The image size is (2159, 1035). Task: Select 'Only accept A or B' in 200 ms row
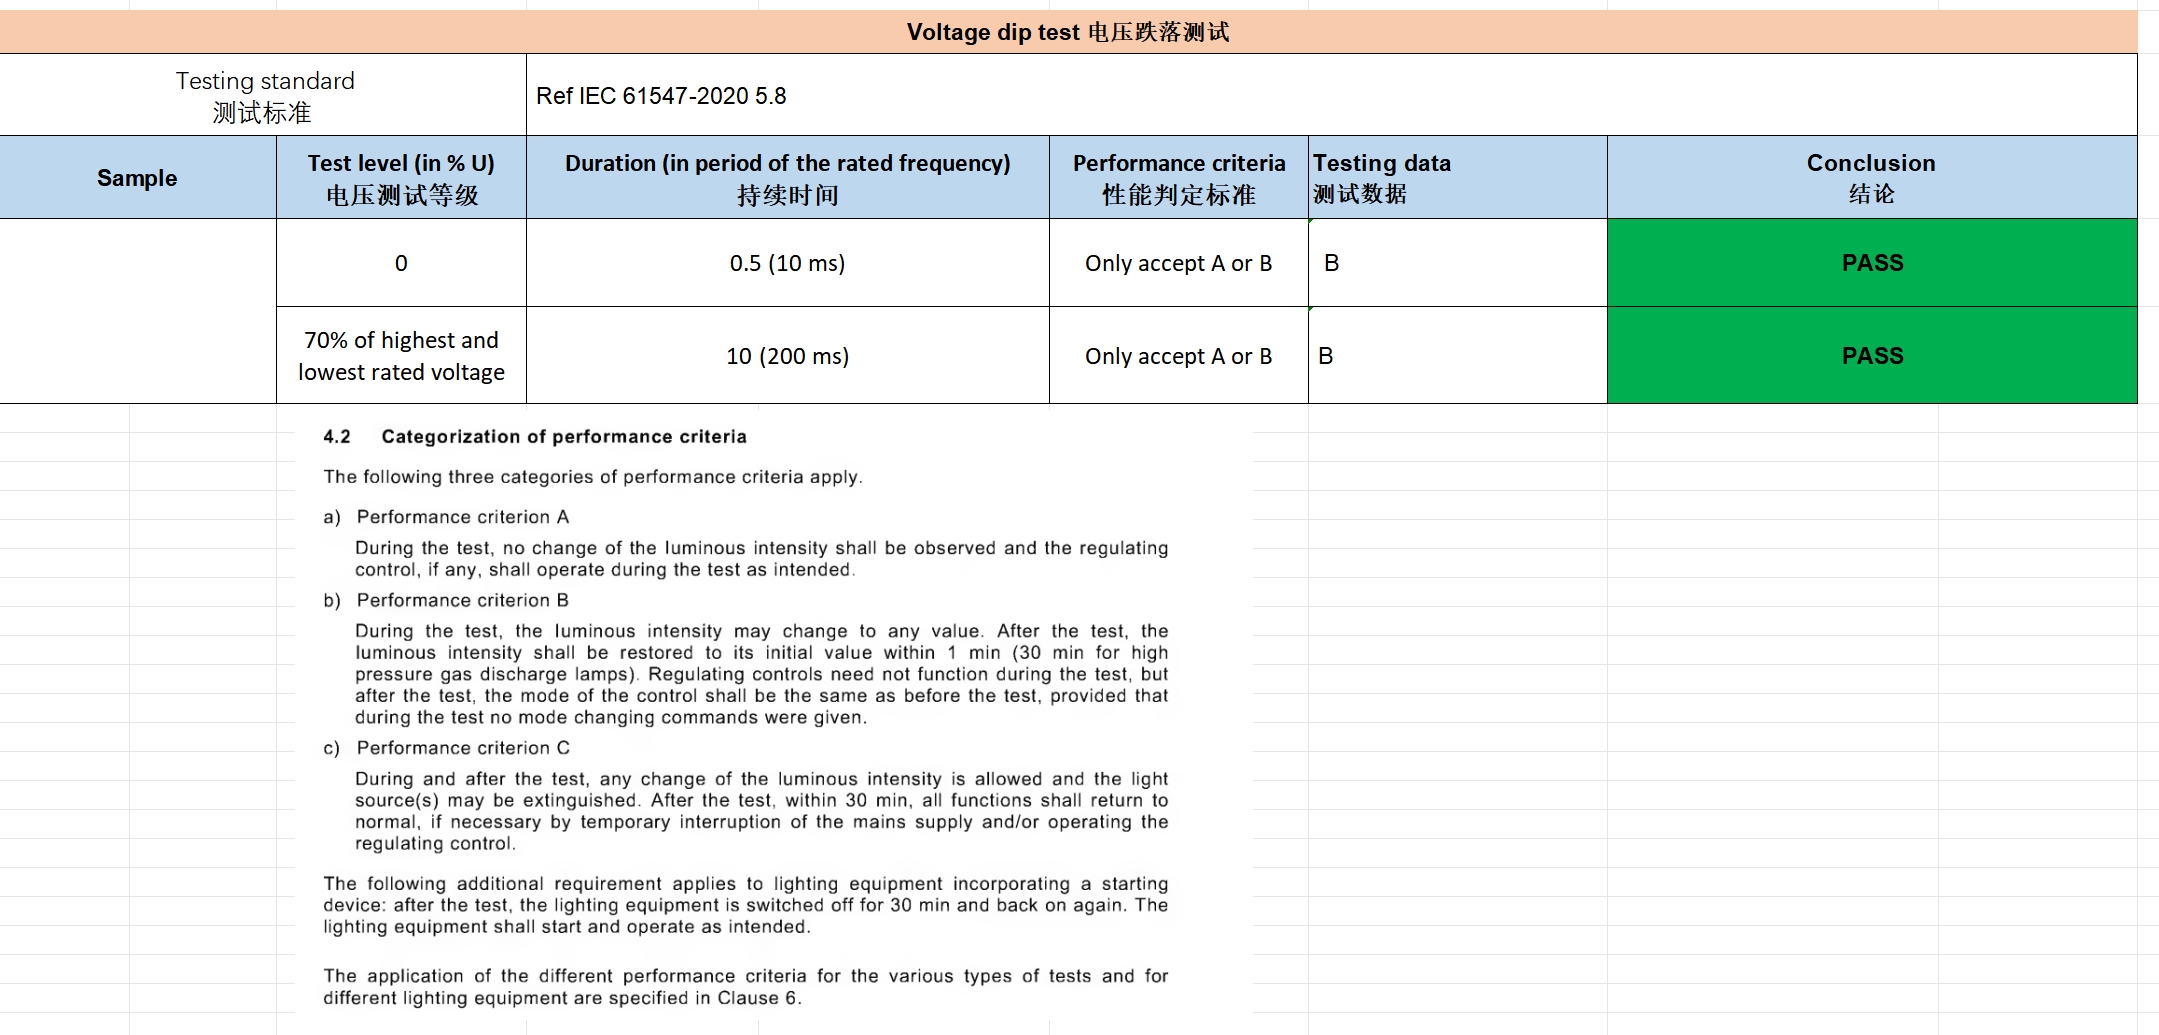click(x=1179, y=355)
